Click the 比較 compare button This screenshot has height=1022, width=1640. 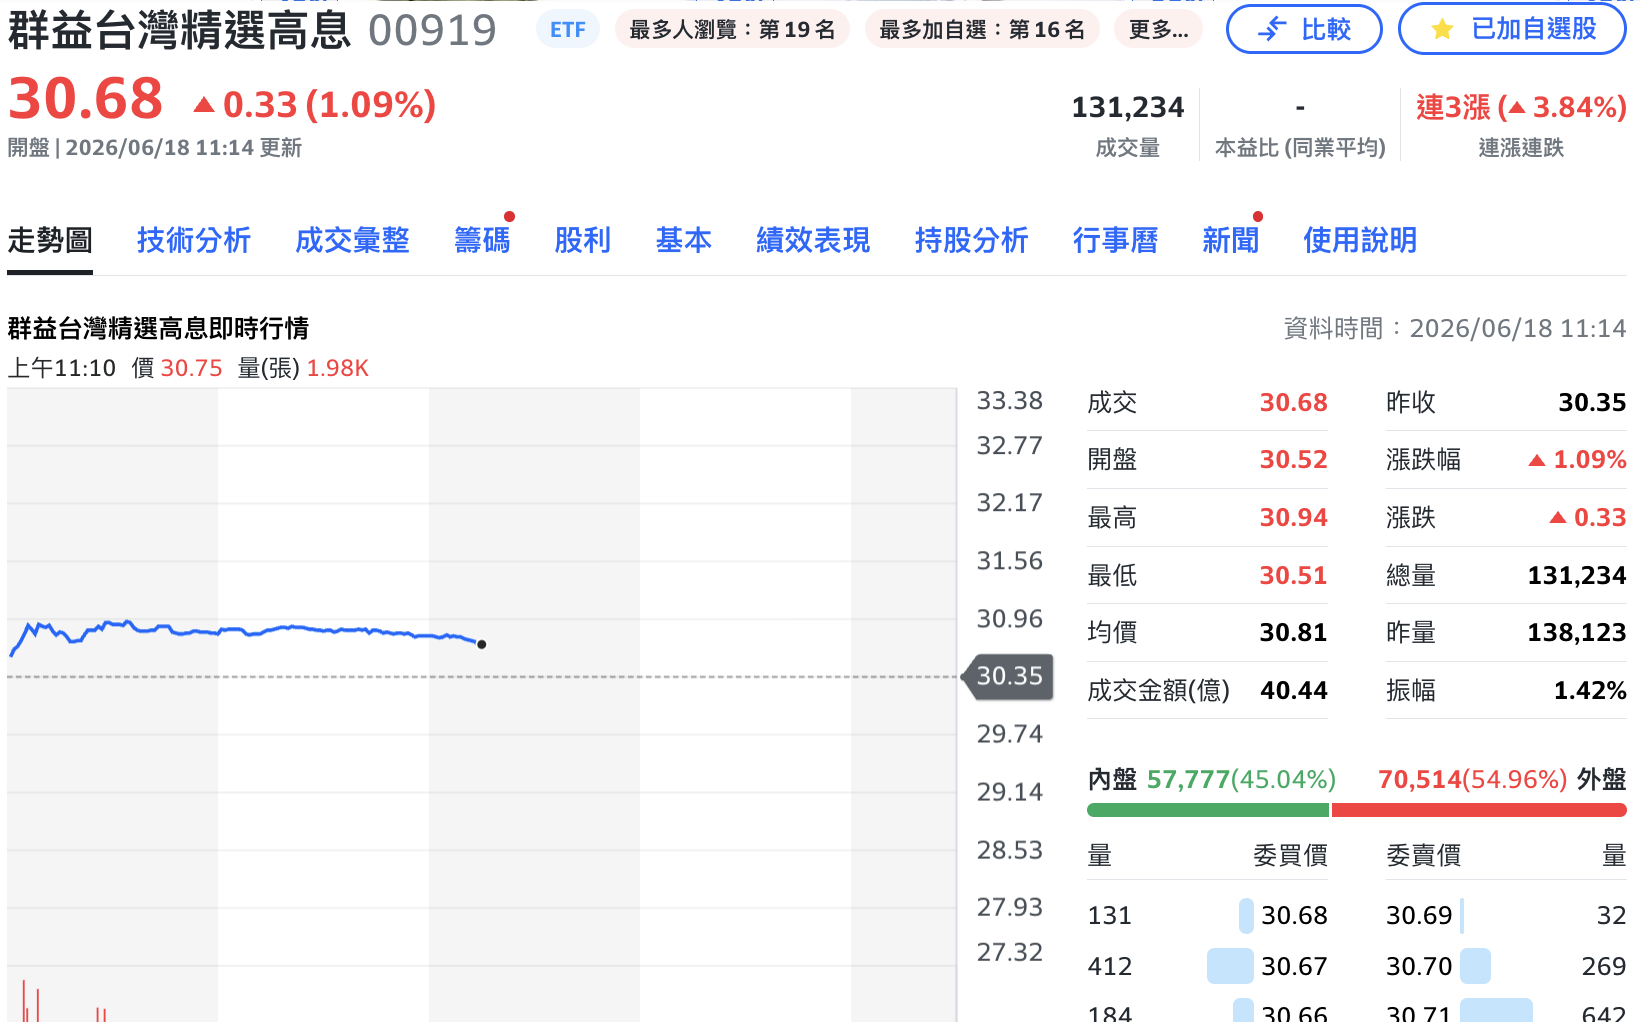tap(1304, 29)
